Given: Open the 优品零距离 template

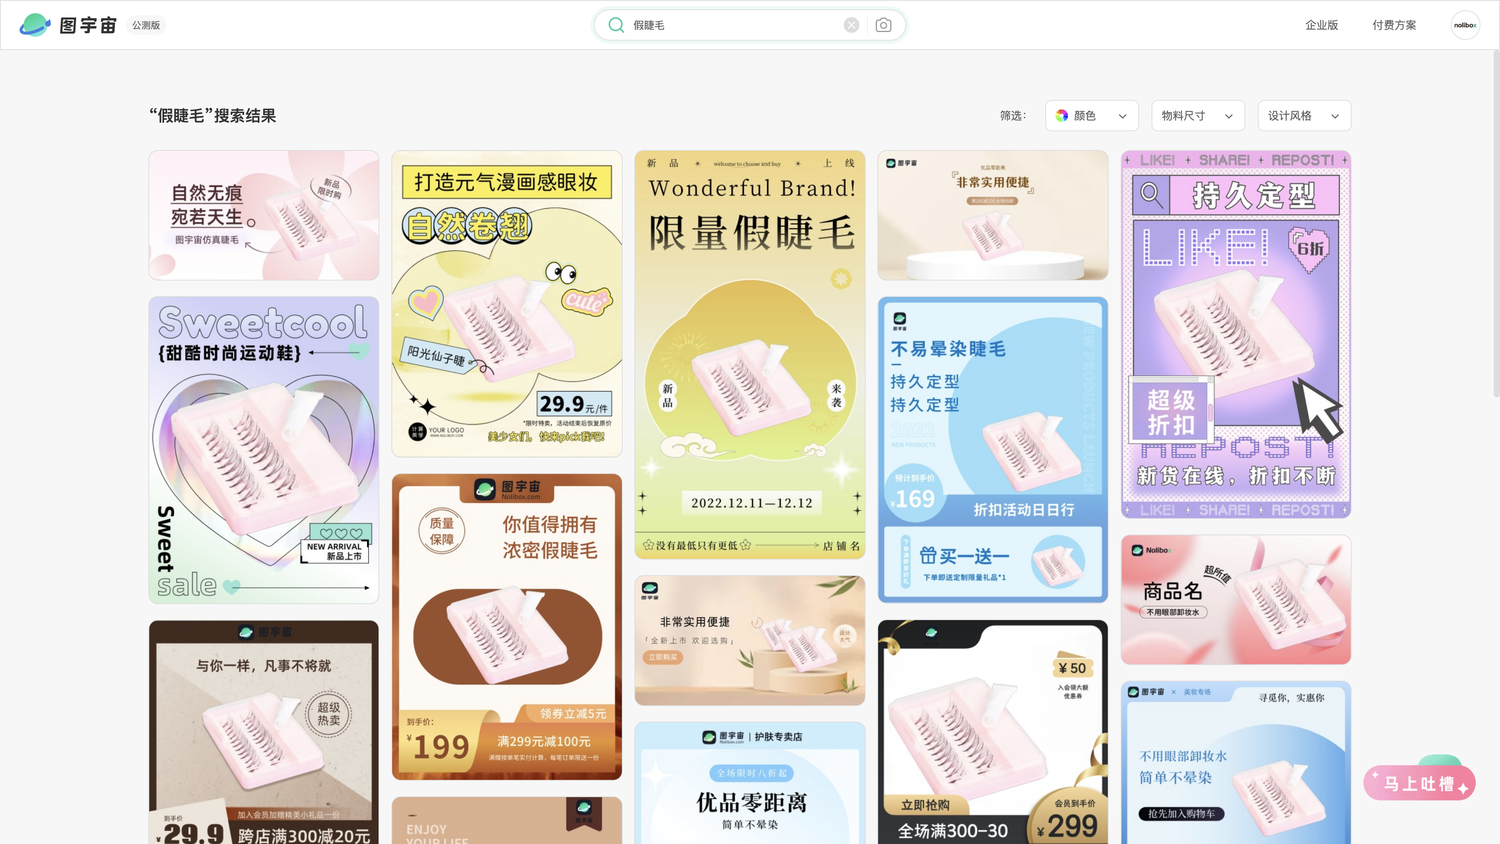Looking at the screenshot, I should [x=750, y=783].
